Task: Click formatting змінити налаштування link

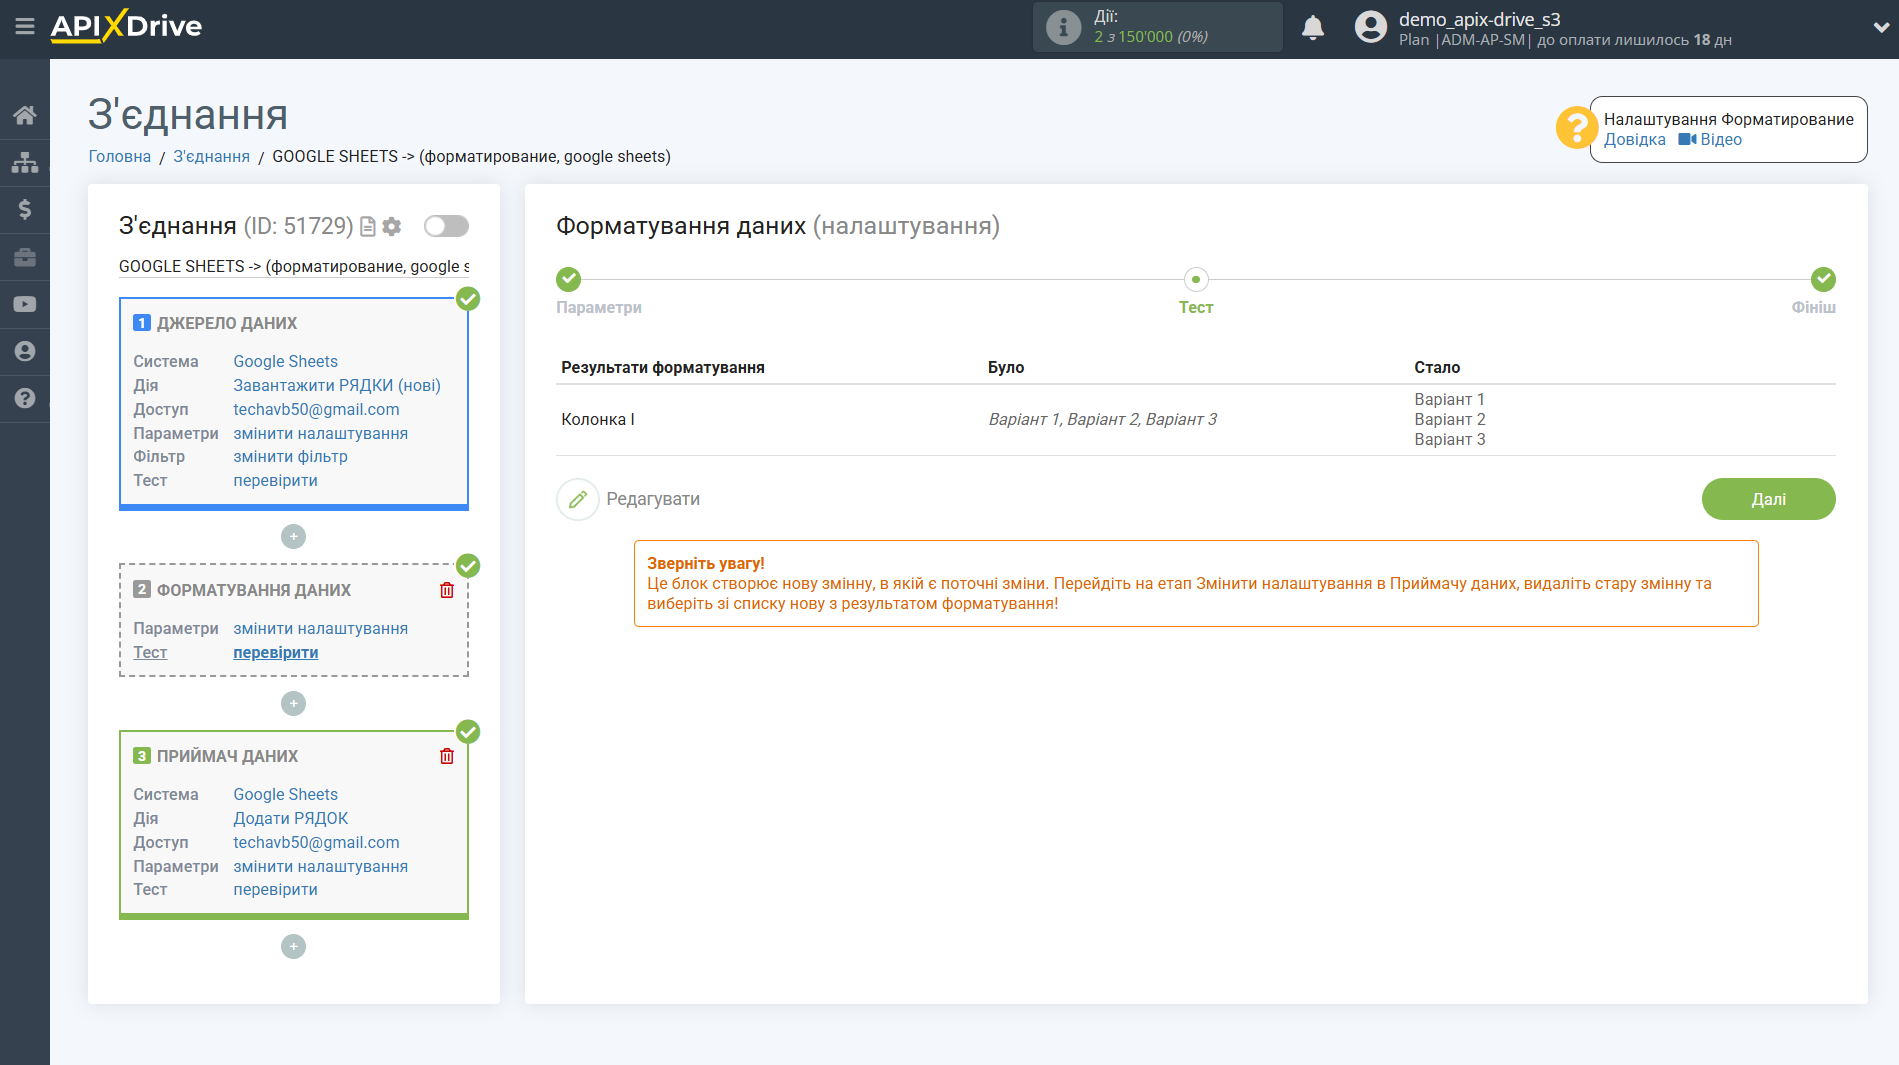Action: 320,628
